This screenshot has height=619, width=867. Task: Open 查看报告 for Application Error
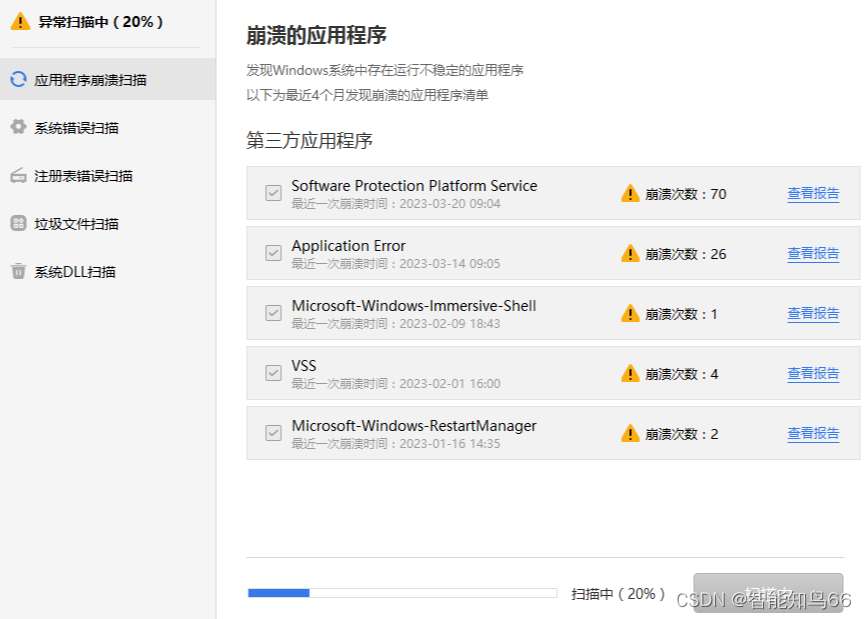[x=813, y=253]
